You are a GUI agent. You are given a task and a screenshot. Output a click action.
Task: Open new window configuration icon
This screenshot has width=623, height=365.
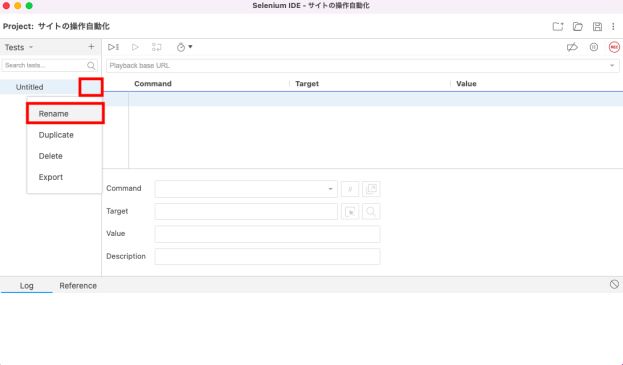tap(371, 189)
